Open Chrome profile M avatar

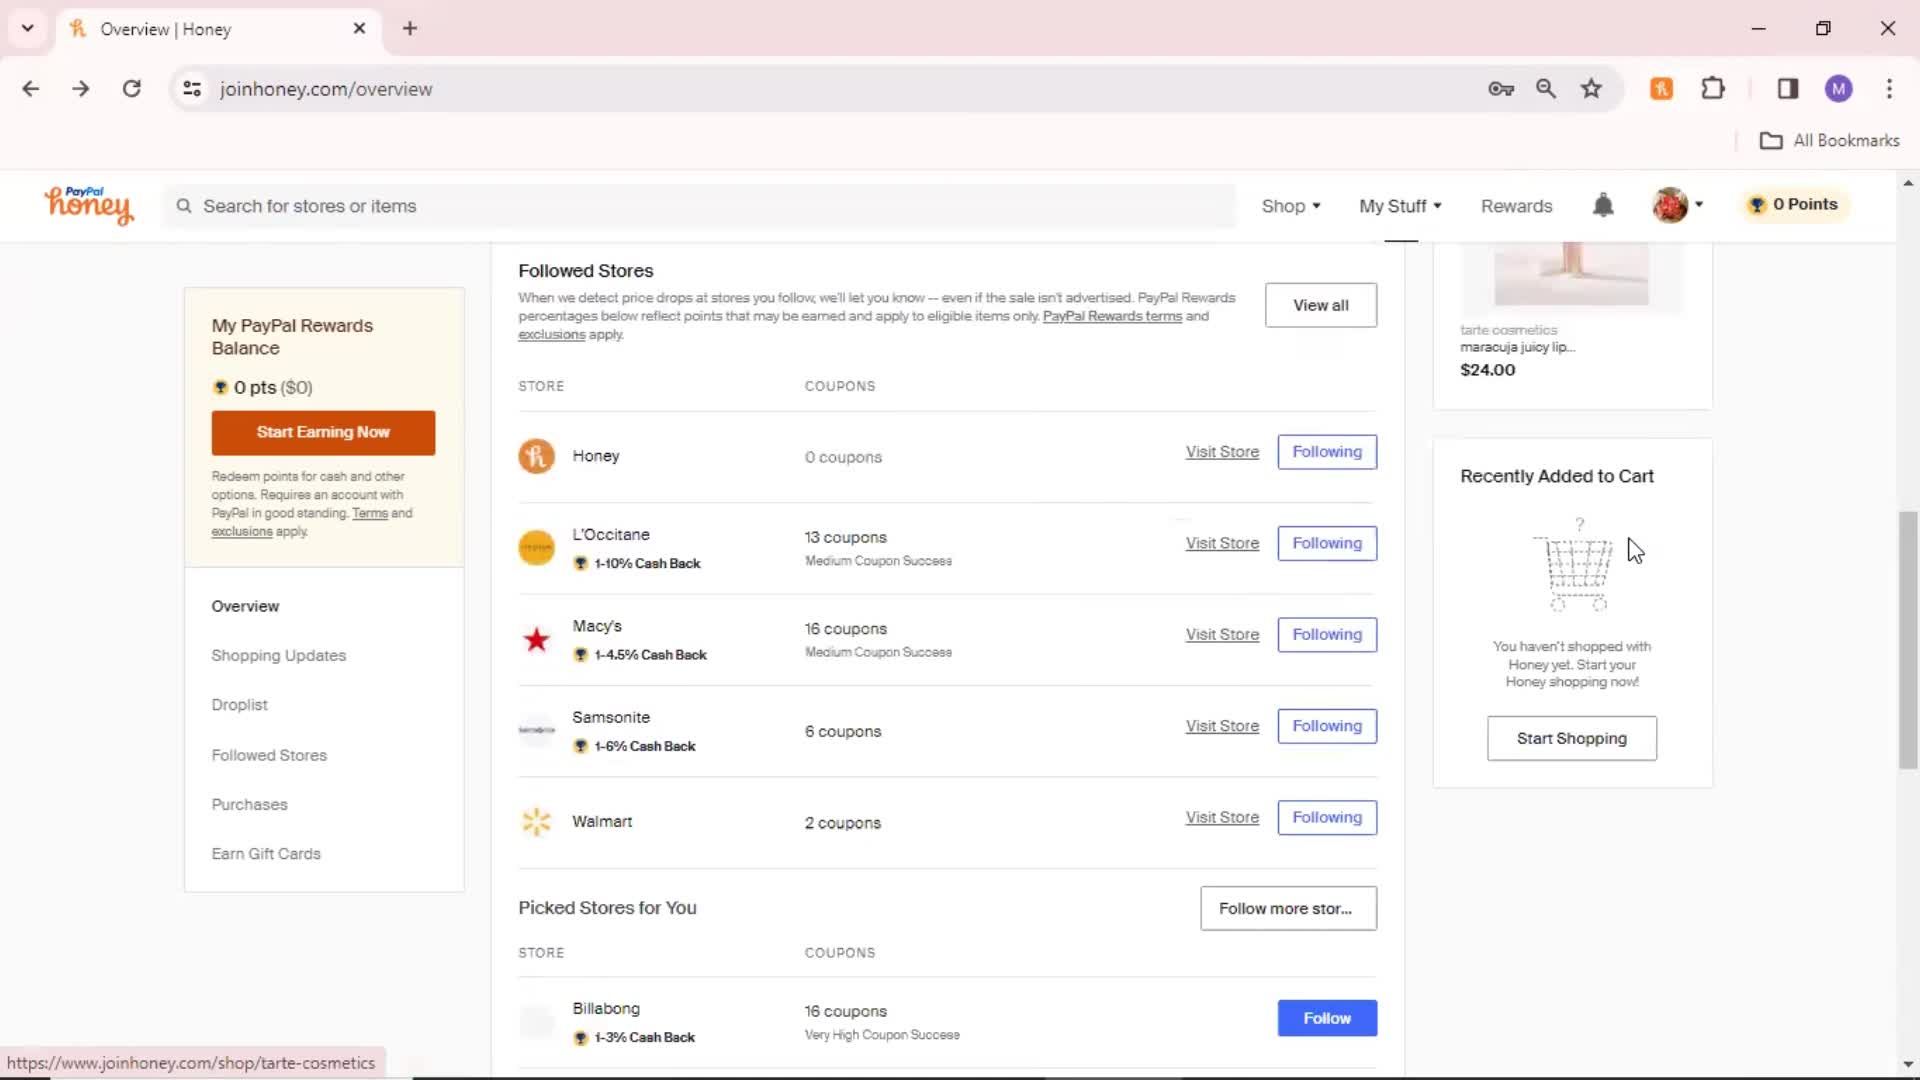click(1838, 89)
